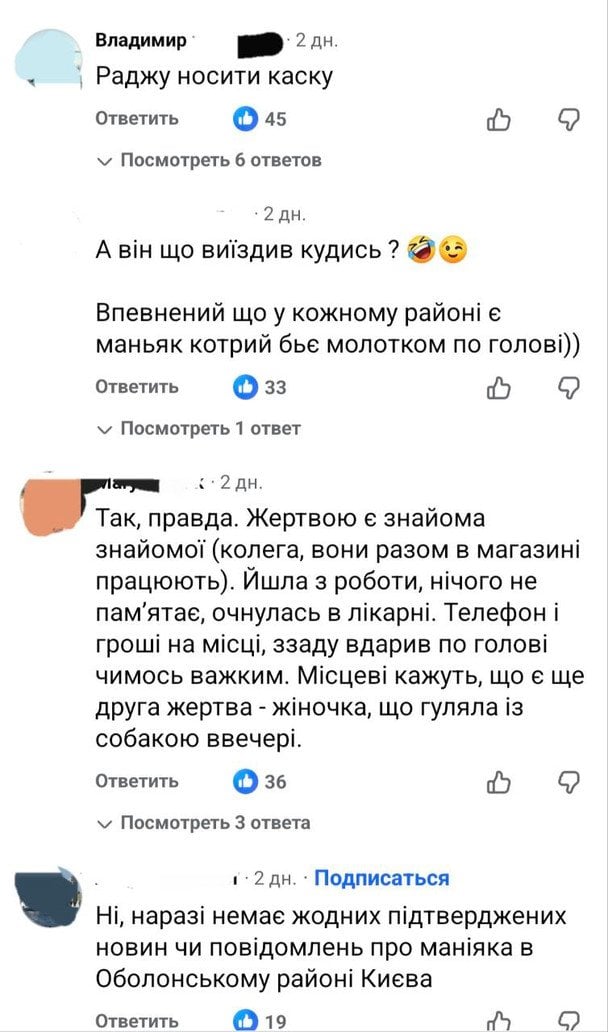Viewport: 608px width, 1032px height.
Task: Click blue like reaction badge showing 36
Action: point(245,781)
